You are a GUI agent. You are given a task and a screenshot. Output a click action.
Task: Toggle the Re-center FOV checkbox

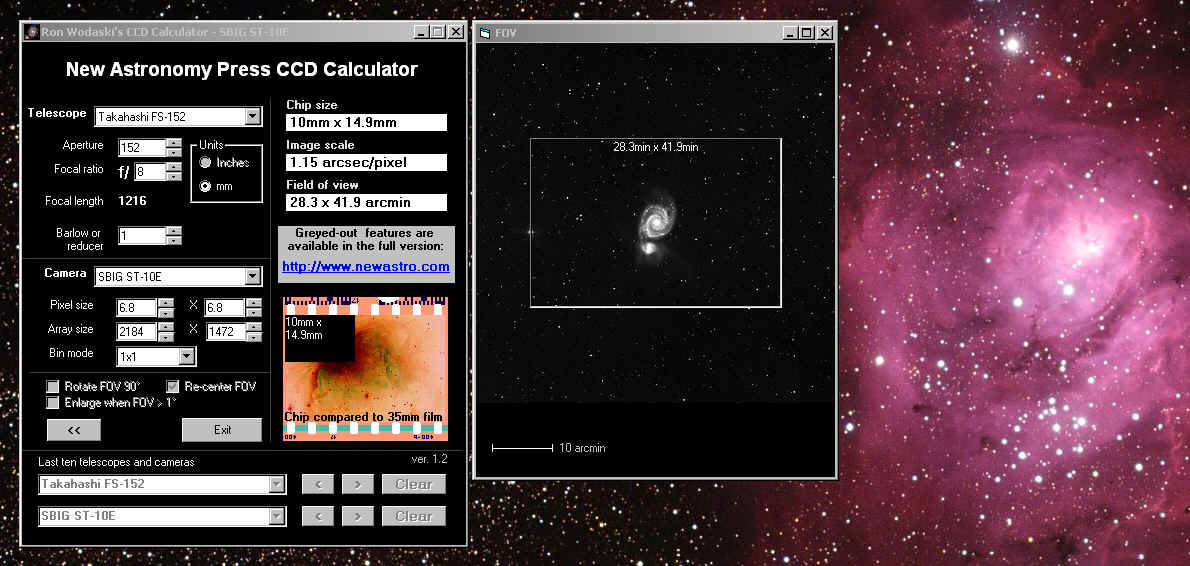pyautogui.click(x=173, y=387)
